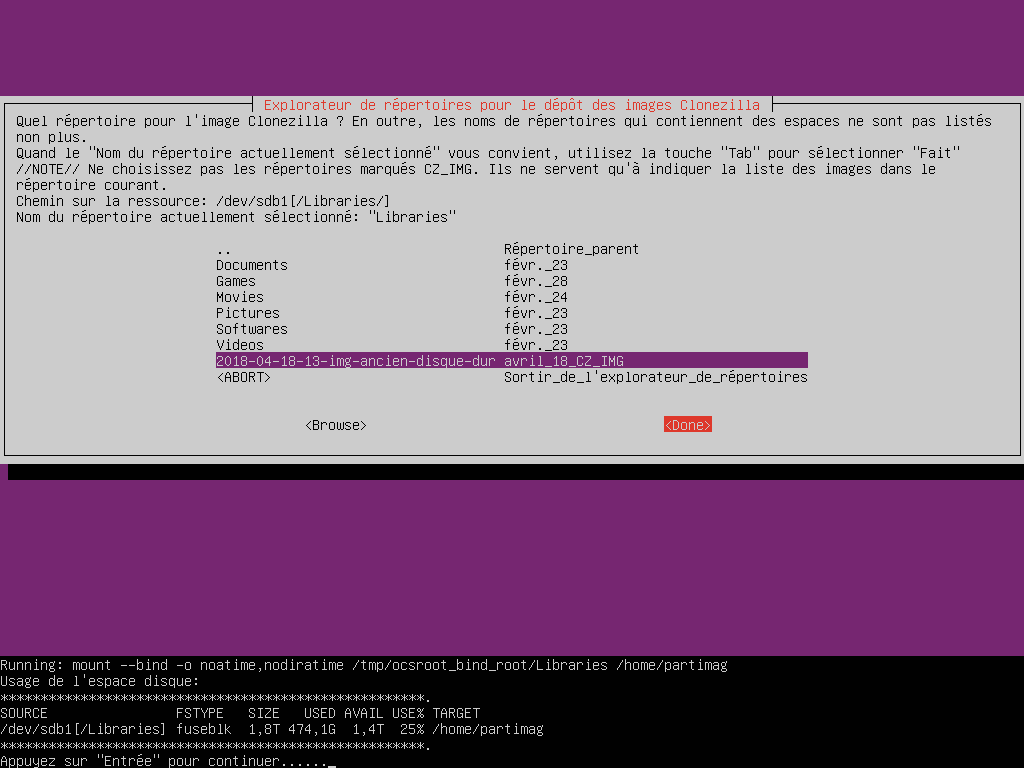Select the Browse button
1024x768 pixels.
(336, 425)
